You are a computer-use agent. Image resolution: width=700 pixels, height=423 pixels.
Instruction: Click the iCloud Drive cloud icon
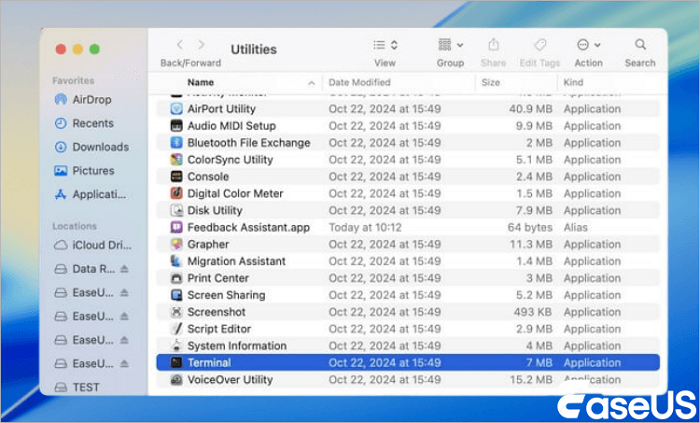pos(60,245)
